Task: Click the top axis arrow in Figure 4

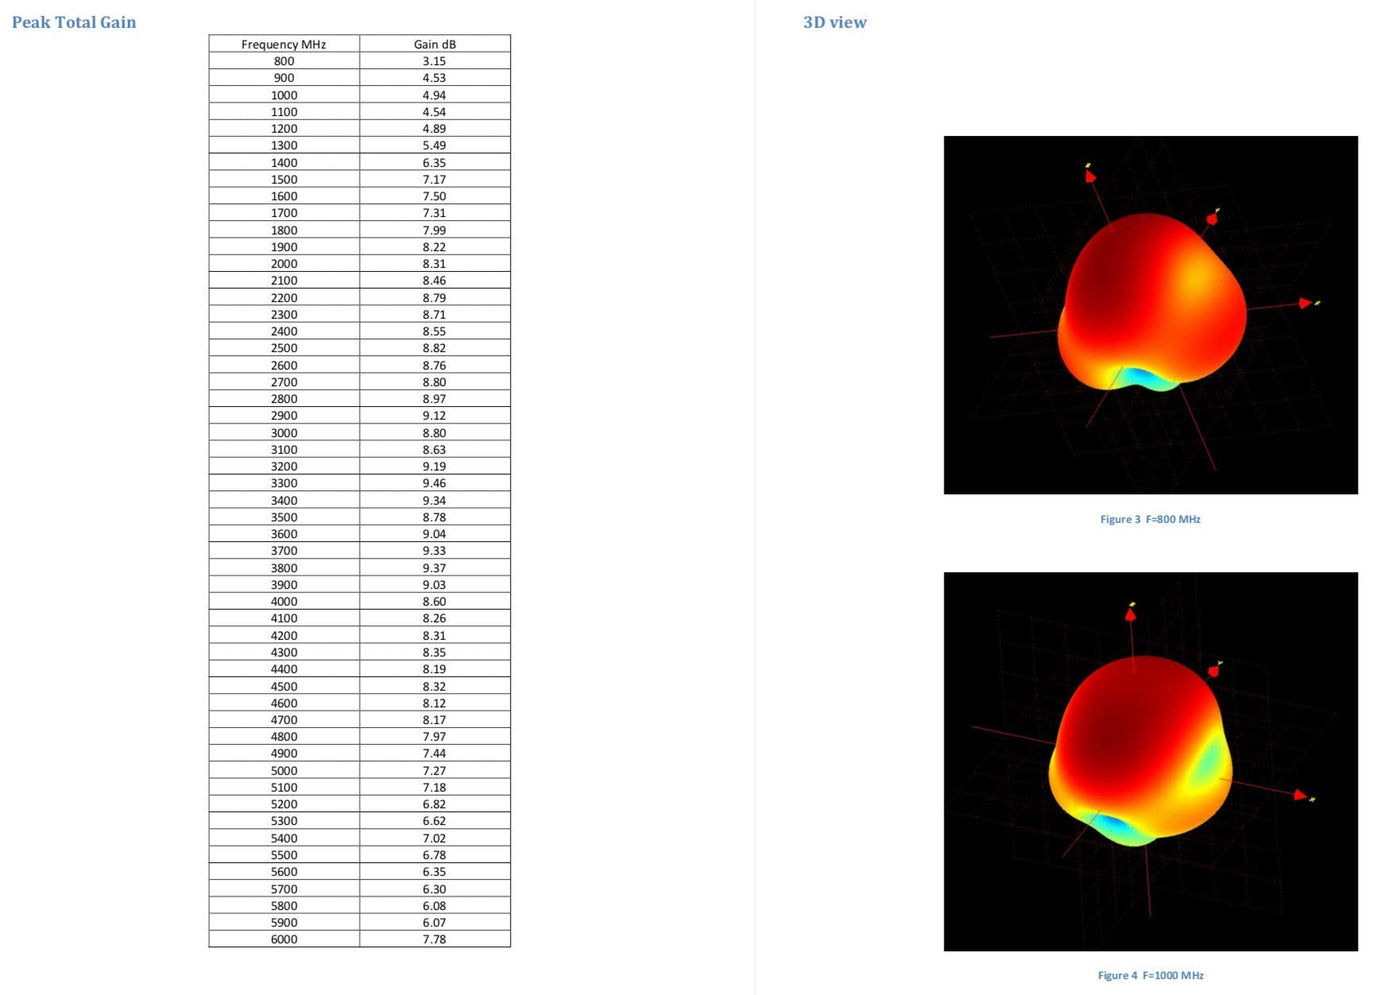Action: click(x=1130, y=614)
